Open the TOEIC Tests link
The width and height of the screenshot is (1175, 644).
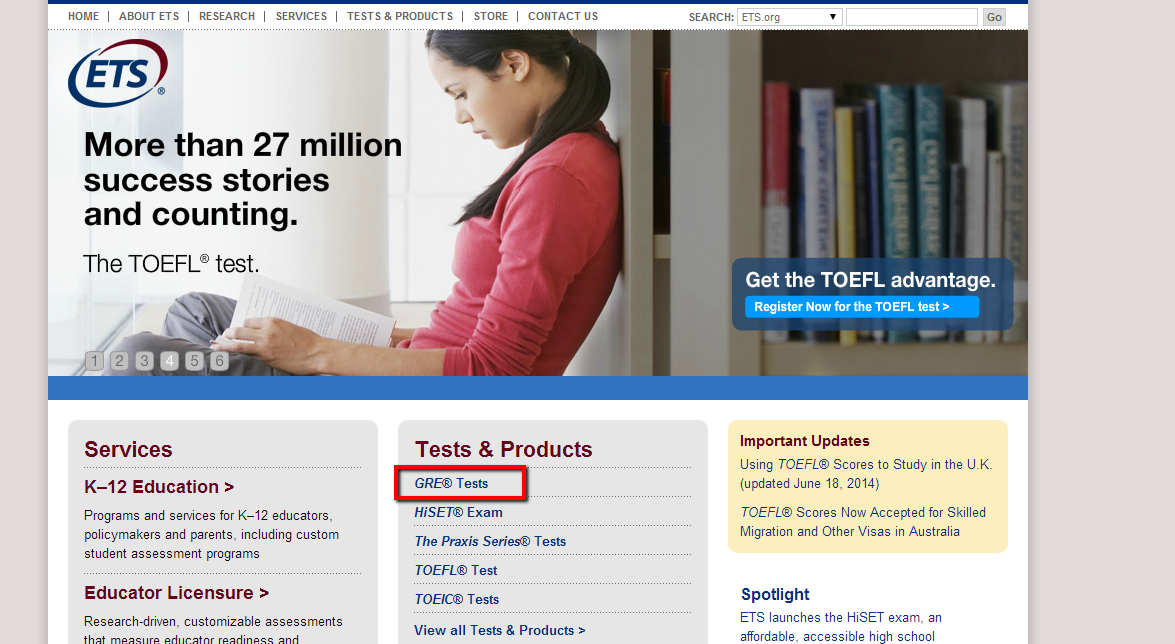456,599
